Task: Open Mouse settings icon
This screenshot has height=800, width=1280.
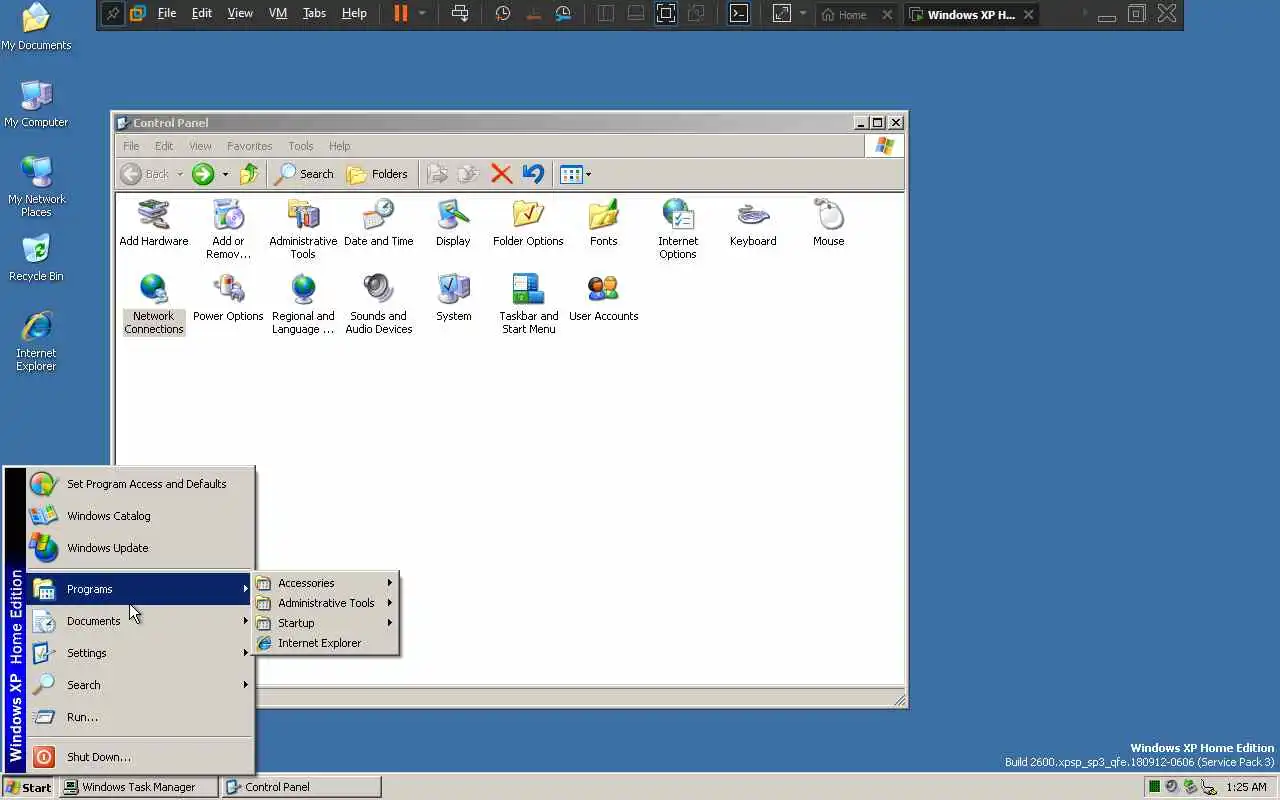Action: pos(828,222)
